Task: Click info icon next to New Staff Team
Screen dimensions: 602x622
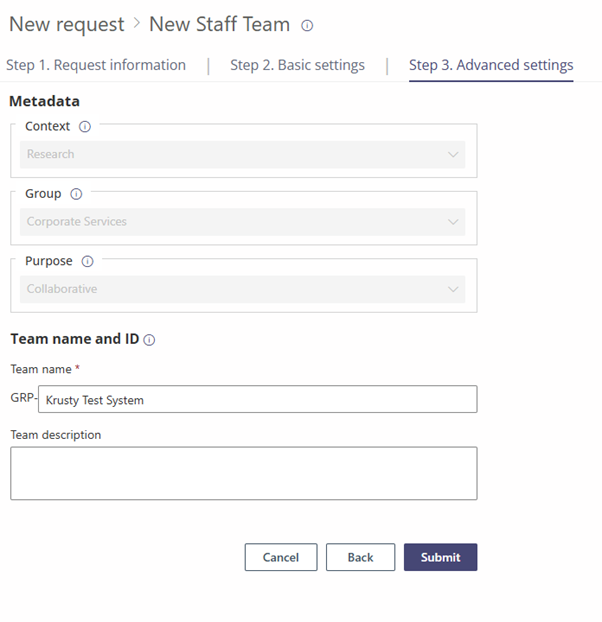Action: coord(307,26)
